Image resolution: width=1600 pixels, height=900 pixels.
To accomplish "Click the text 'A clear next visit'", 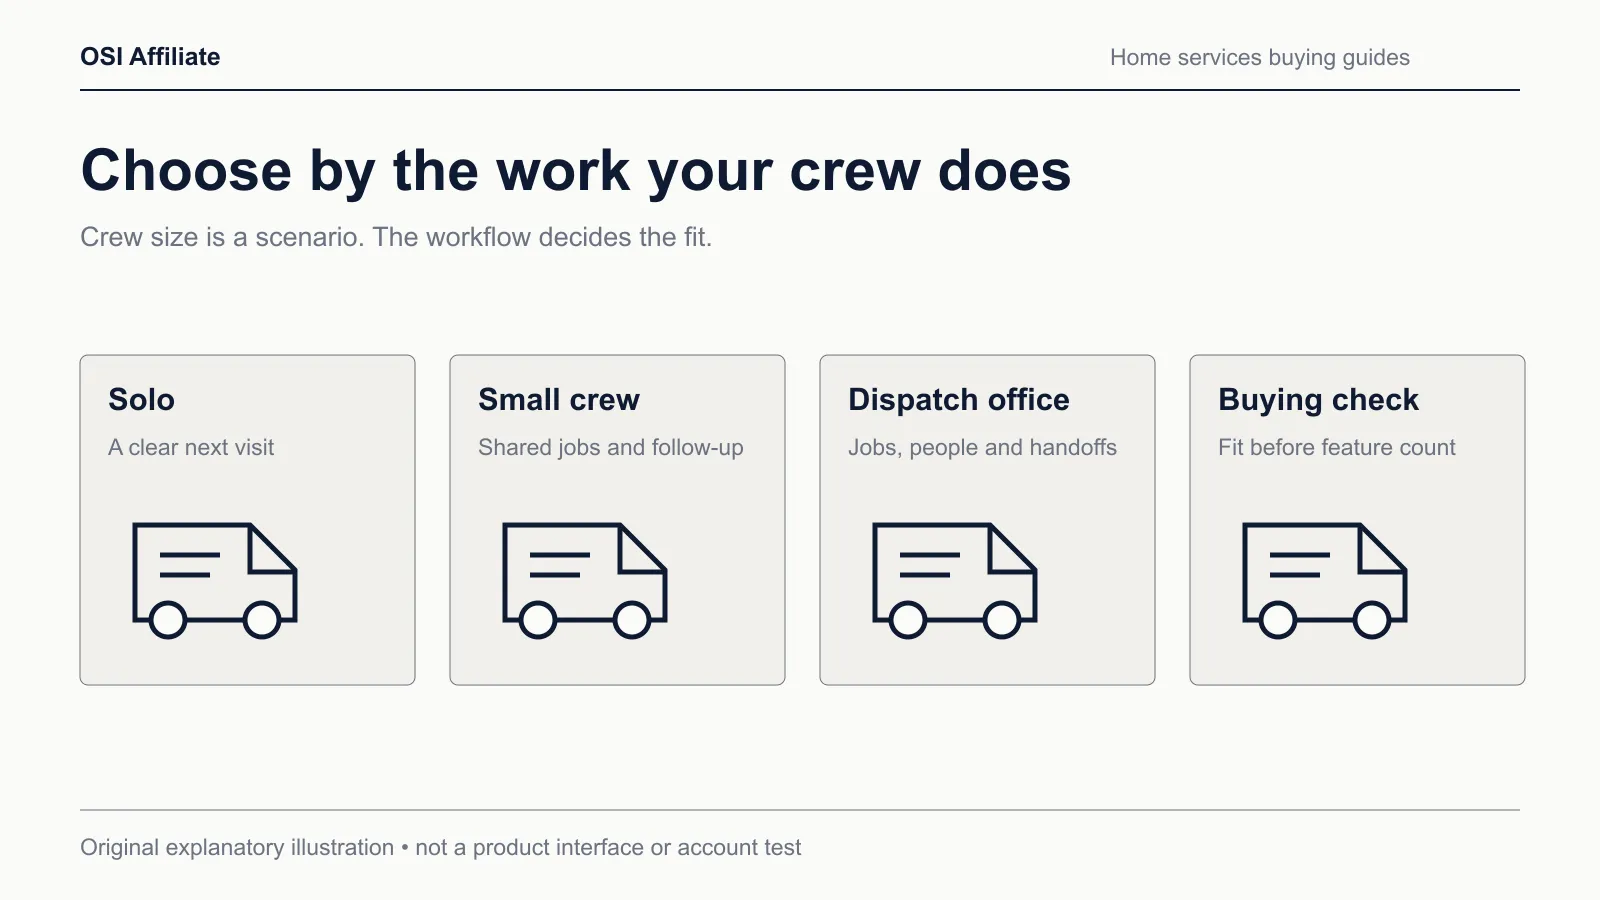I will [191, 447].
